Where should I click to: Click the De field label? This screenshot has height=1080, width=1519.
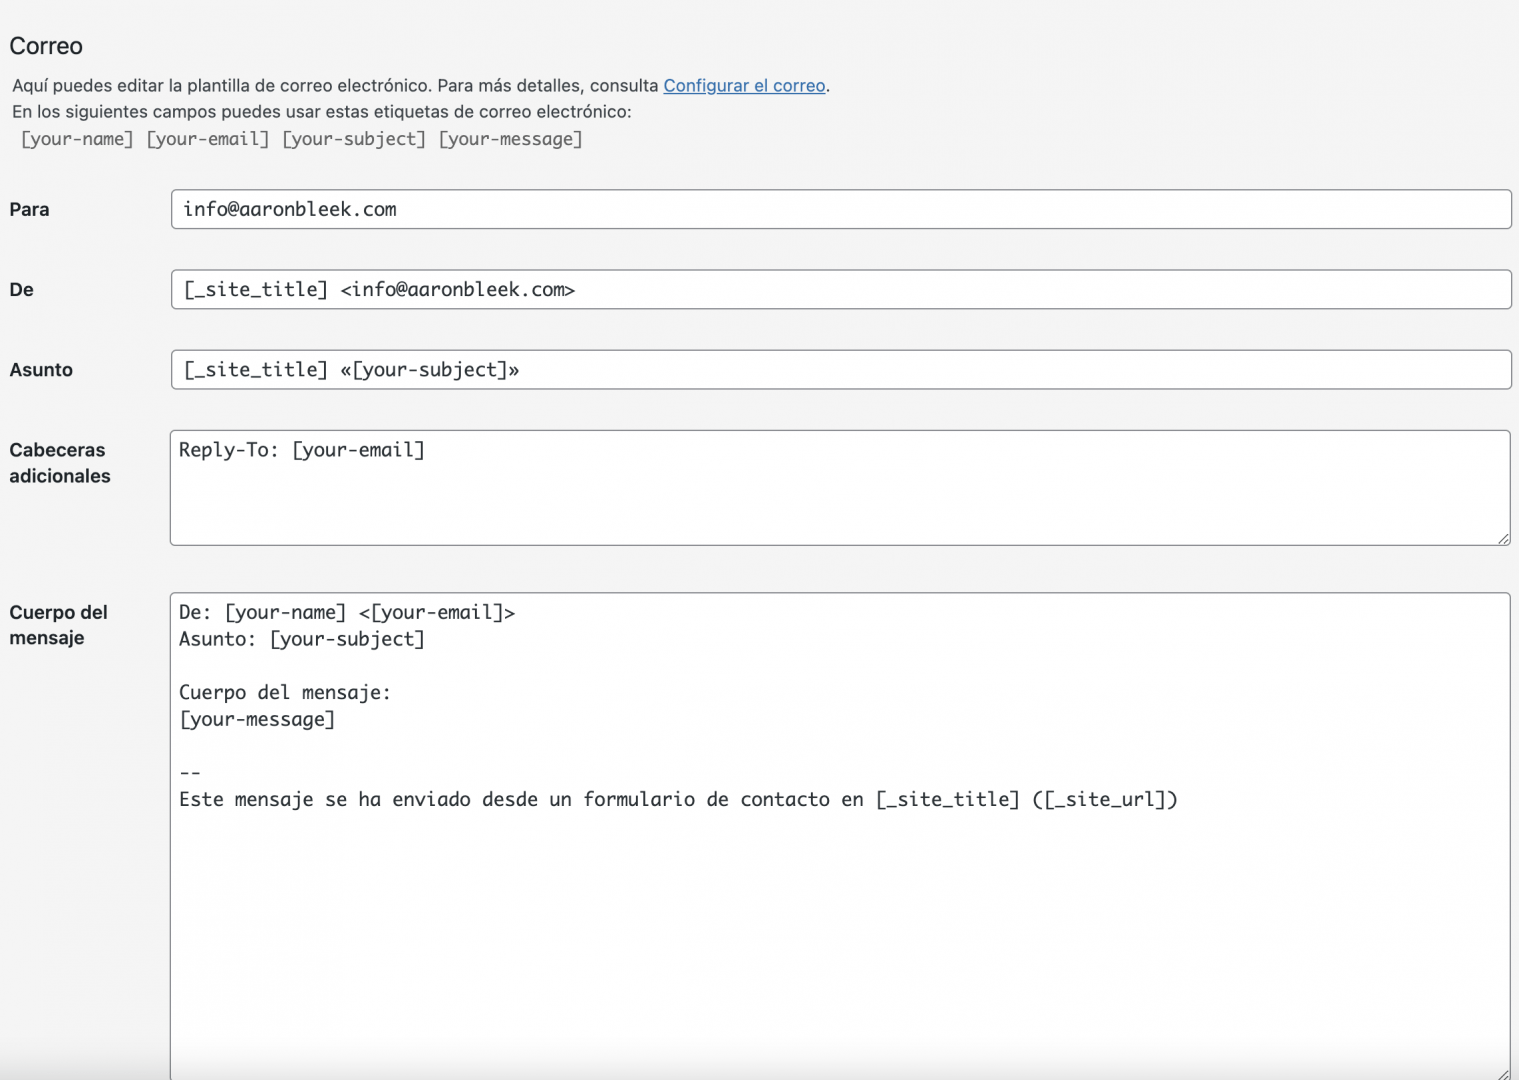(x=21, y=289)
